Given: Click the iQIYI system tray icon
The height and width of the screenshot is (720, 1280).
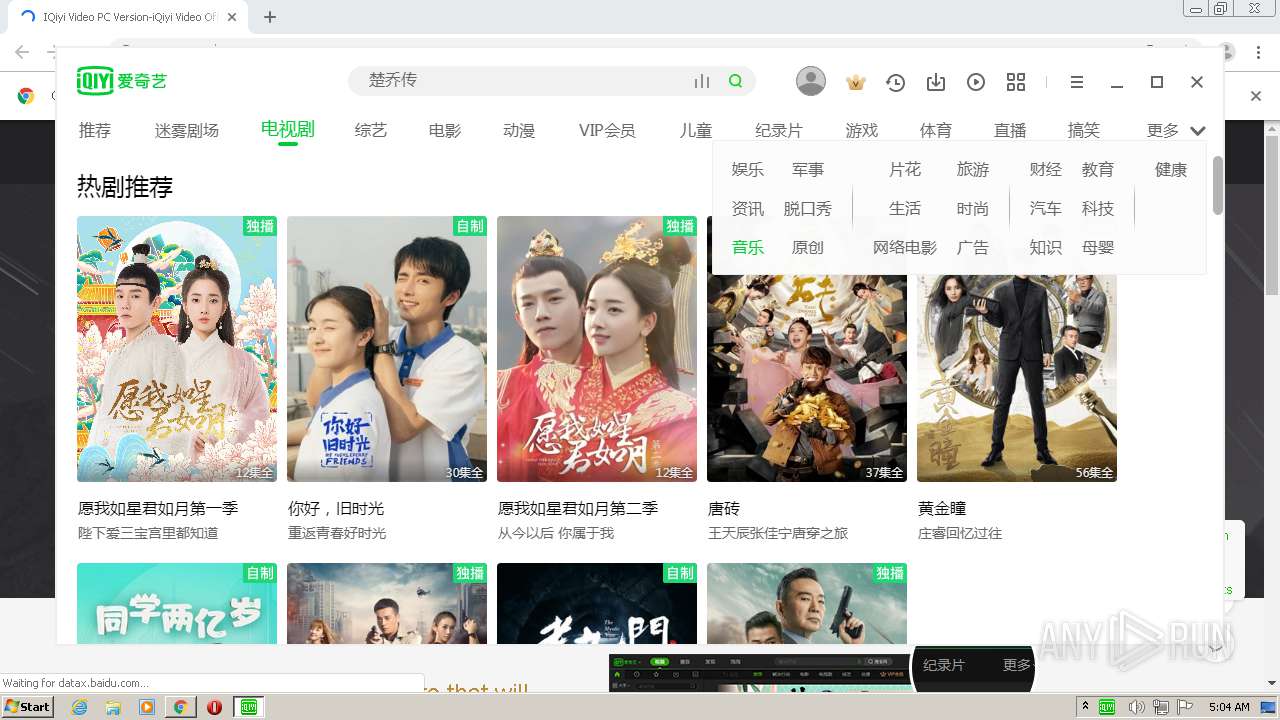Looking at the screenshot, I should (x=1107, y=707).
